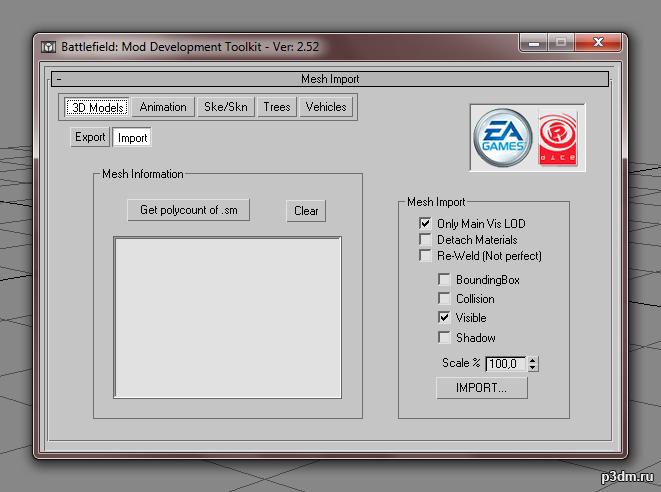Enable Detach Materials checkbox

[x=425, y=239]
